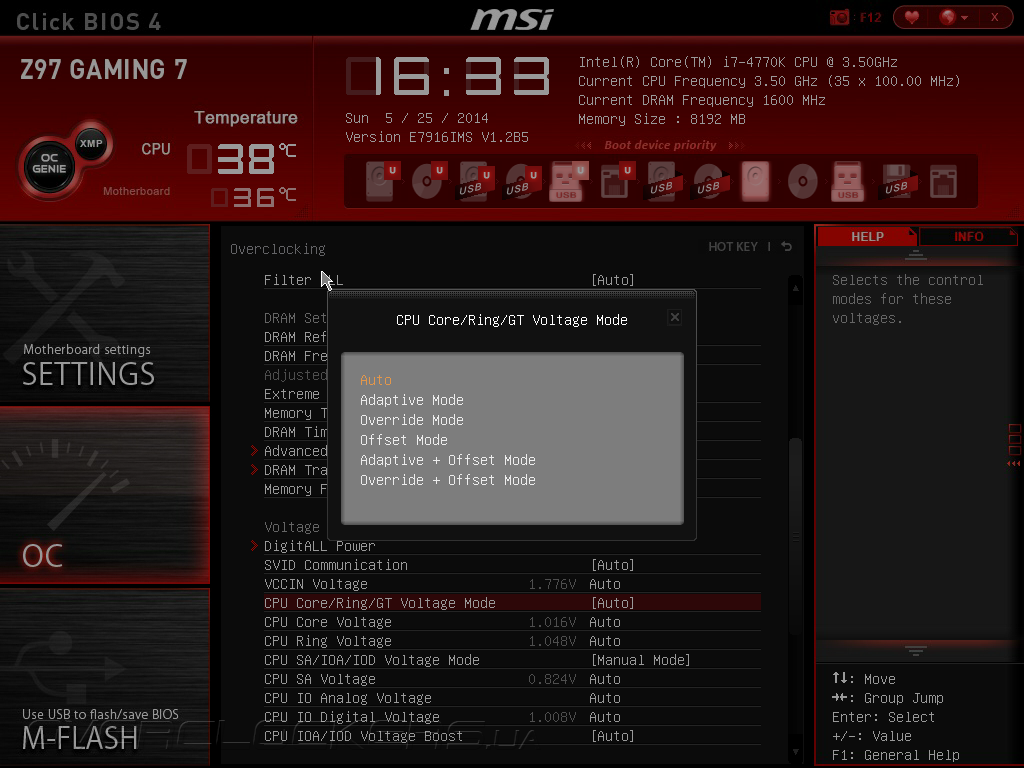Image resolution: width=1024 pixels, height=768 pixels.
Task: Select the UEFI USB key boot icon
Action: click(568, 181)
